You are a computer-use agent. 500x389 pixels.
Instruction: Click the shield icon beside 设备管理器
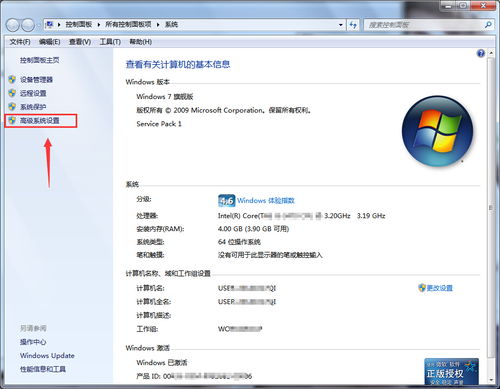(x=12, y=79)
